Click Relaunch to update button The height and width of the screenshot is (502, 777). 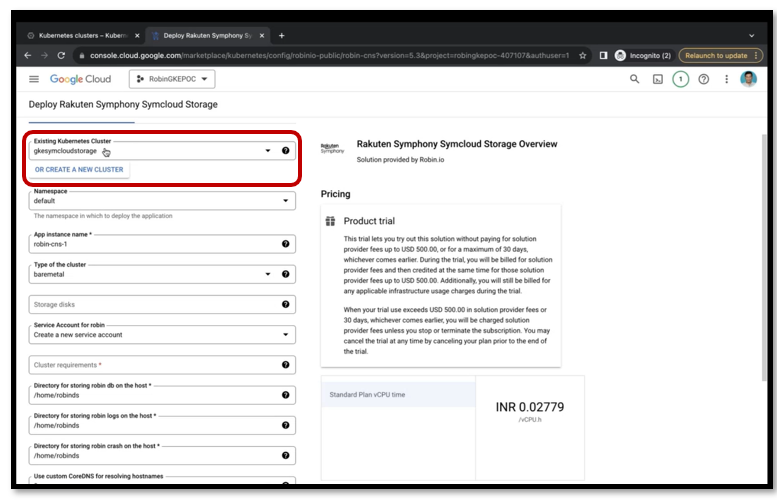[x=721, y=56]
